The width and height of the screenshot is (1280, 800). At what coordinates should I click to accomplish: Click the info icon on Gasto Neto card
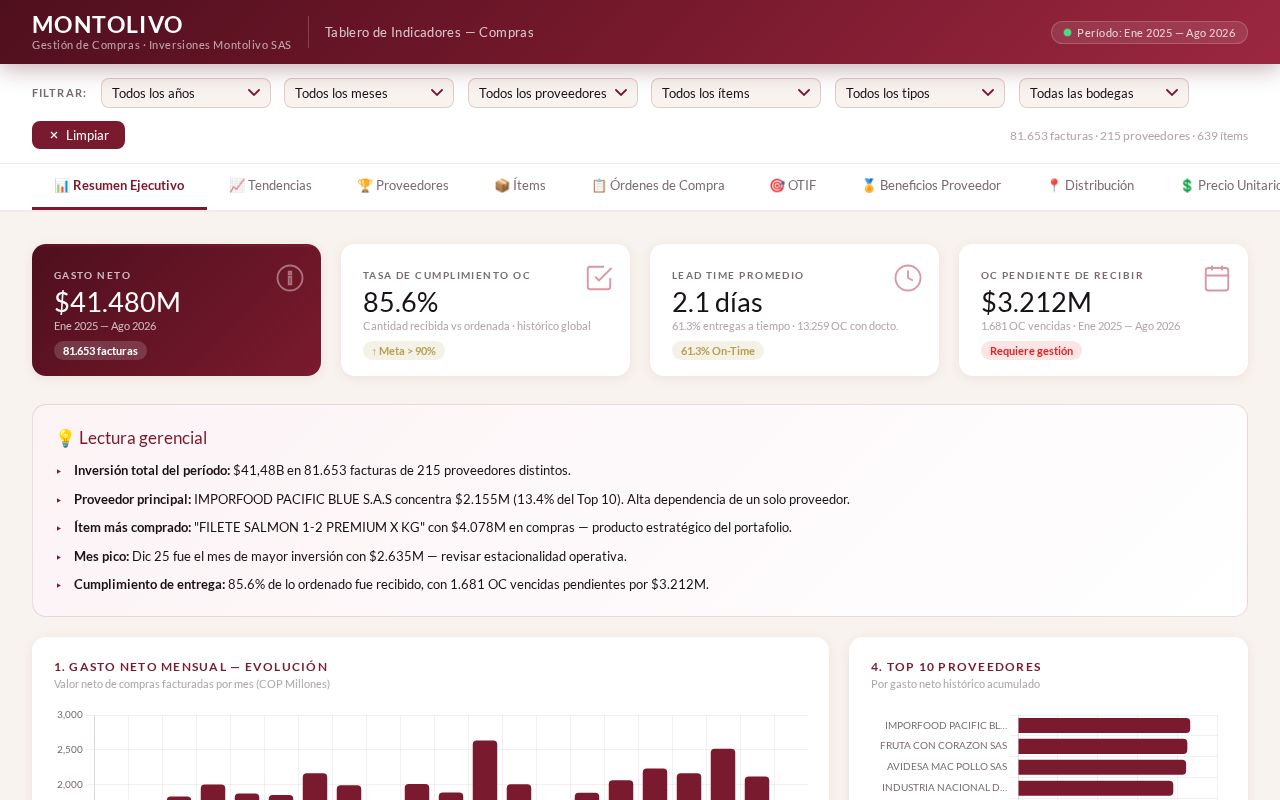click(290, 278)
